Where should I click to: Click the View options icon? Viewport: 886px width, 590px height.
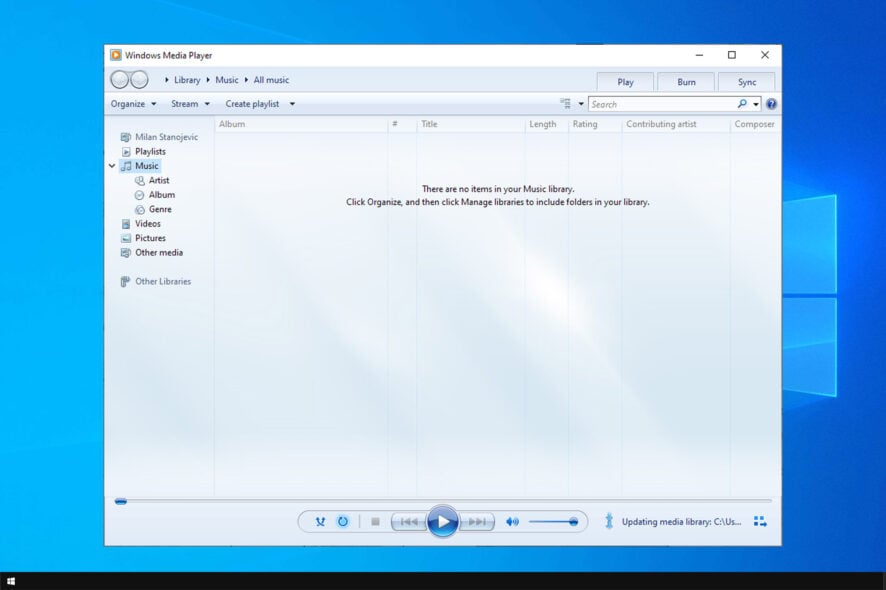coord(565,104)
